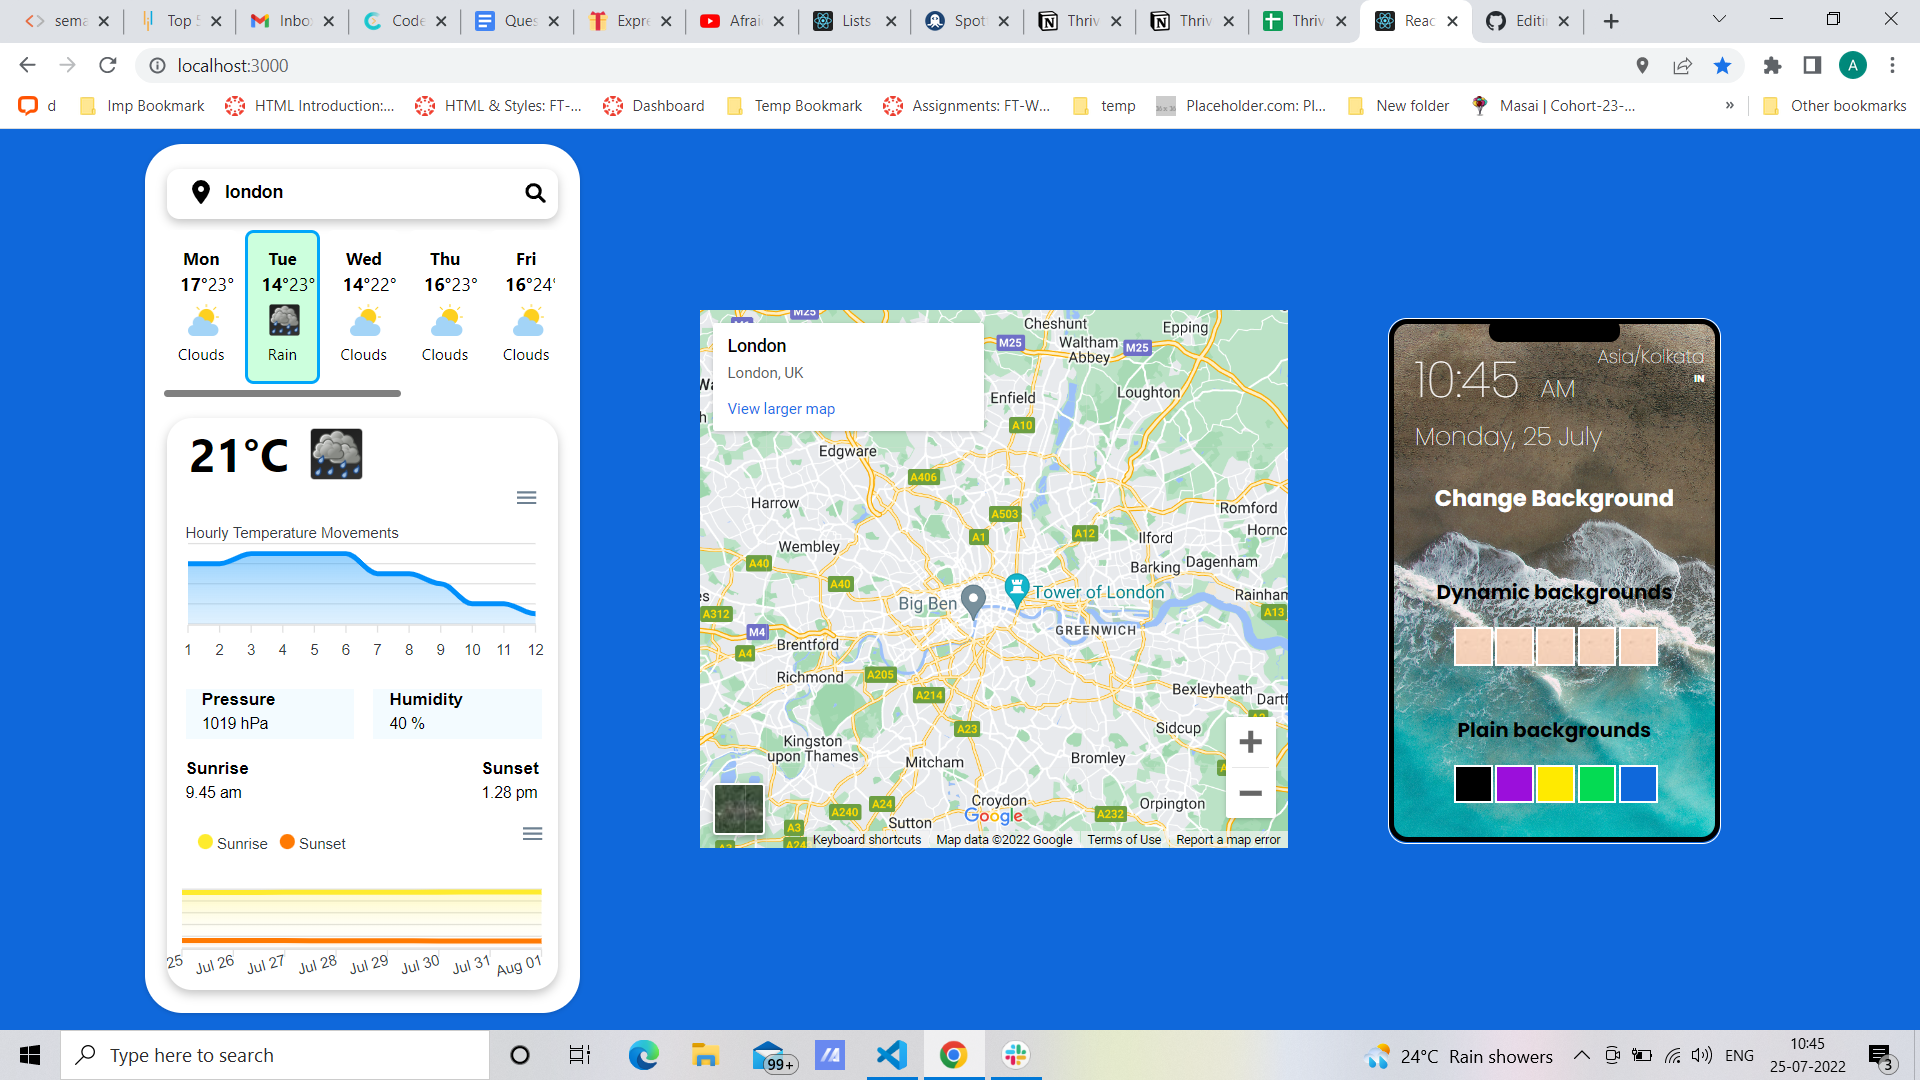Click the Big Ben map marker

(973, 603)
